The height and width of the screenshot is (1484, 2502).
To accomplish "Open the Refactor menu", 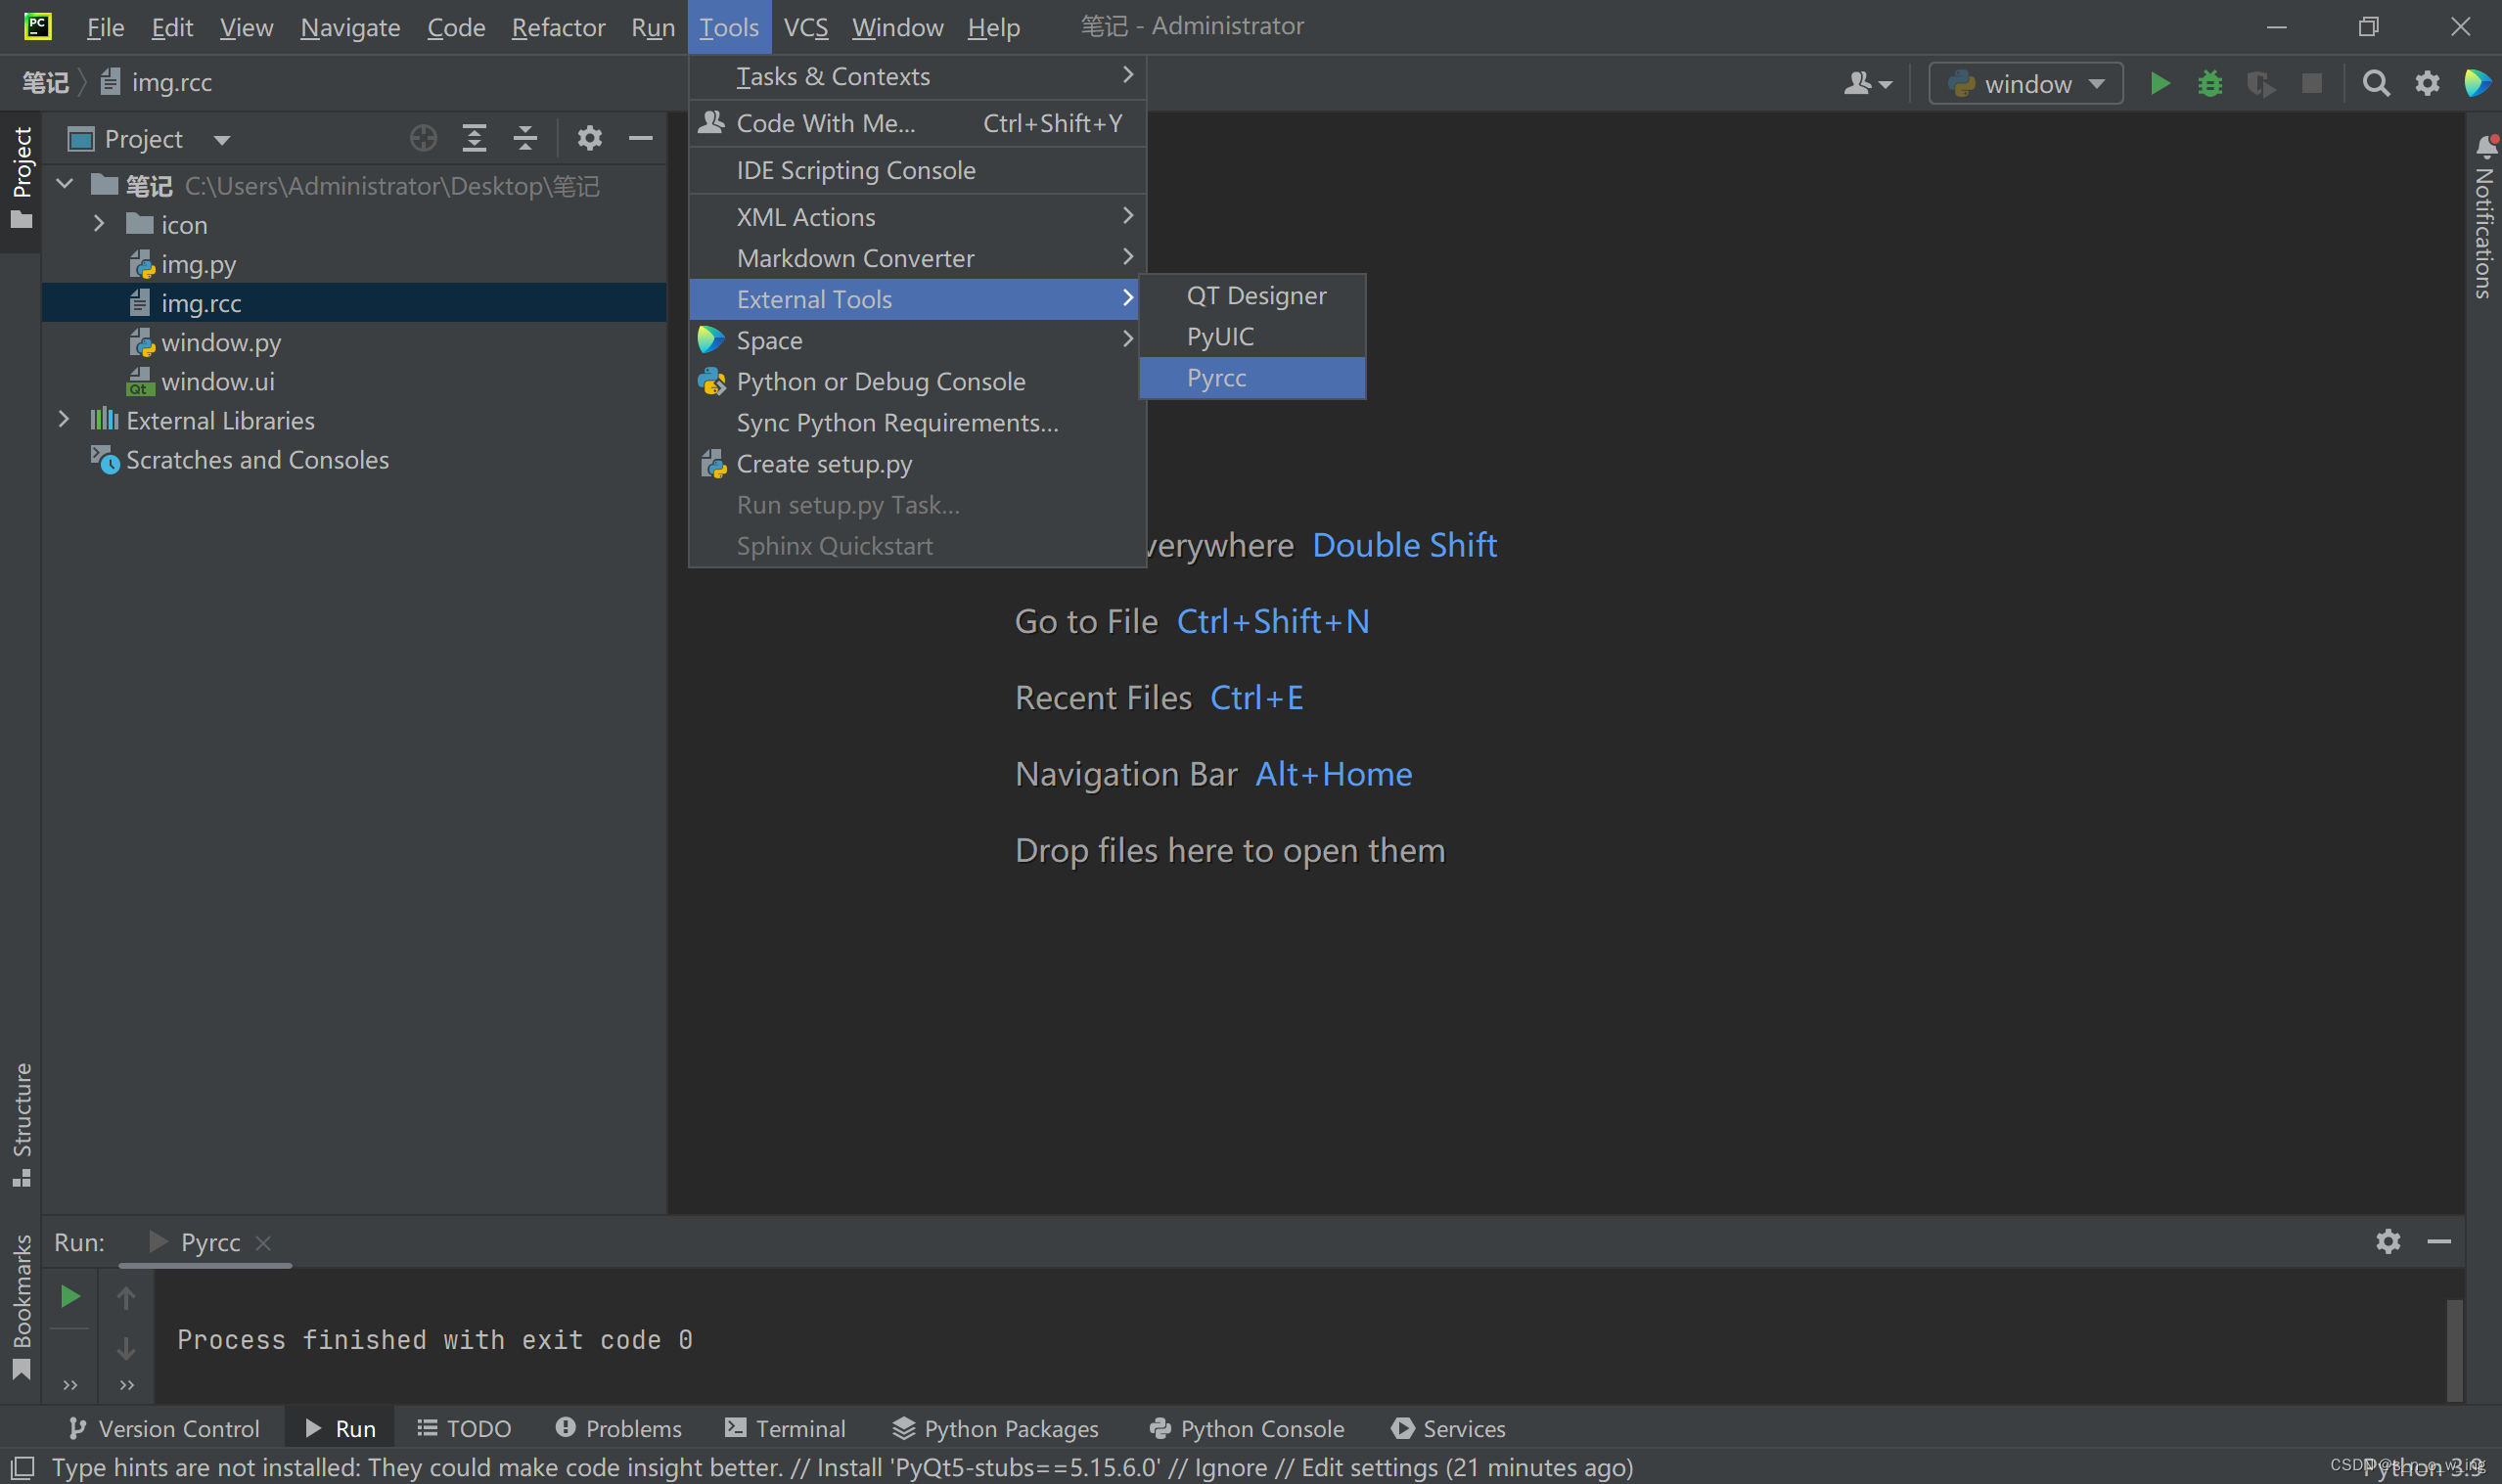I will point(558,27).
